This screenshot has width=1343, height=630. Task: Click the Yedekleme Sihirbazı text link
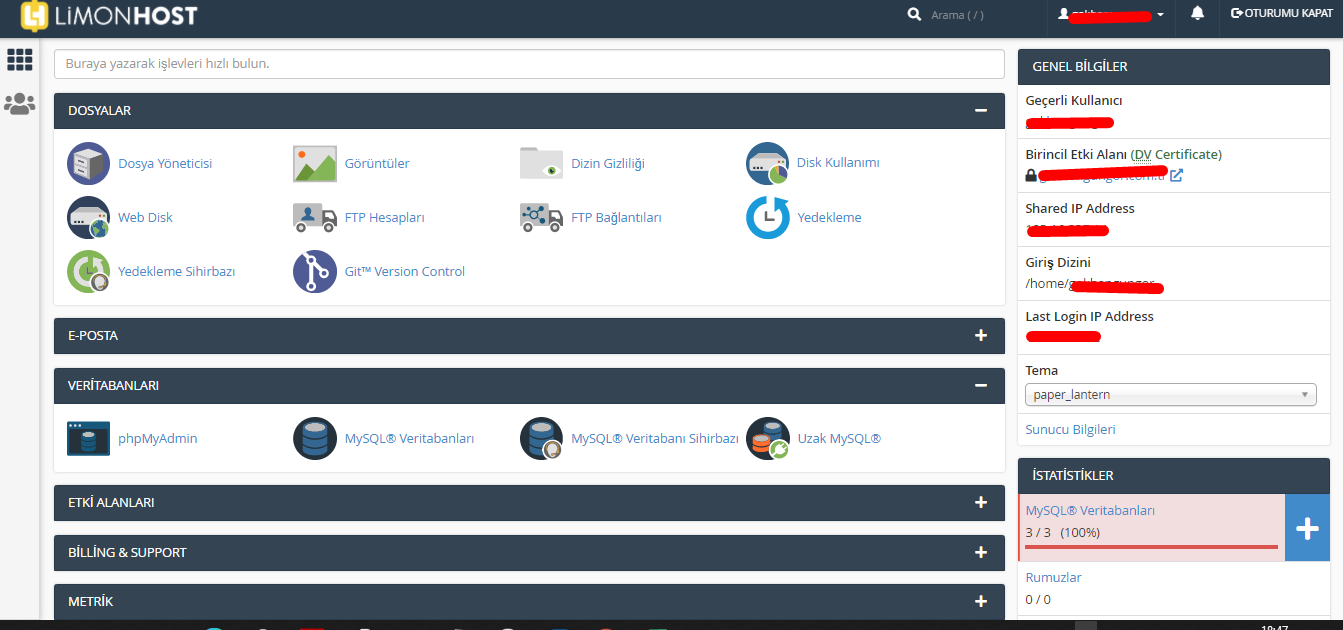[x=176, y=271]
